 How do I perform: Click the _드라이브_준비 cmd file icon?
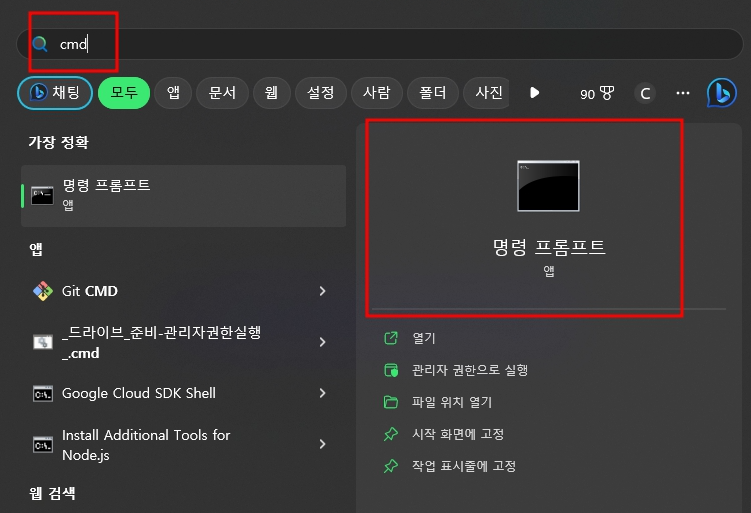click(x=43, y=342)
